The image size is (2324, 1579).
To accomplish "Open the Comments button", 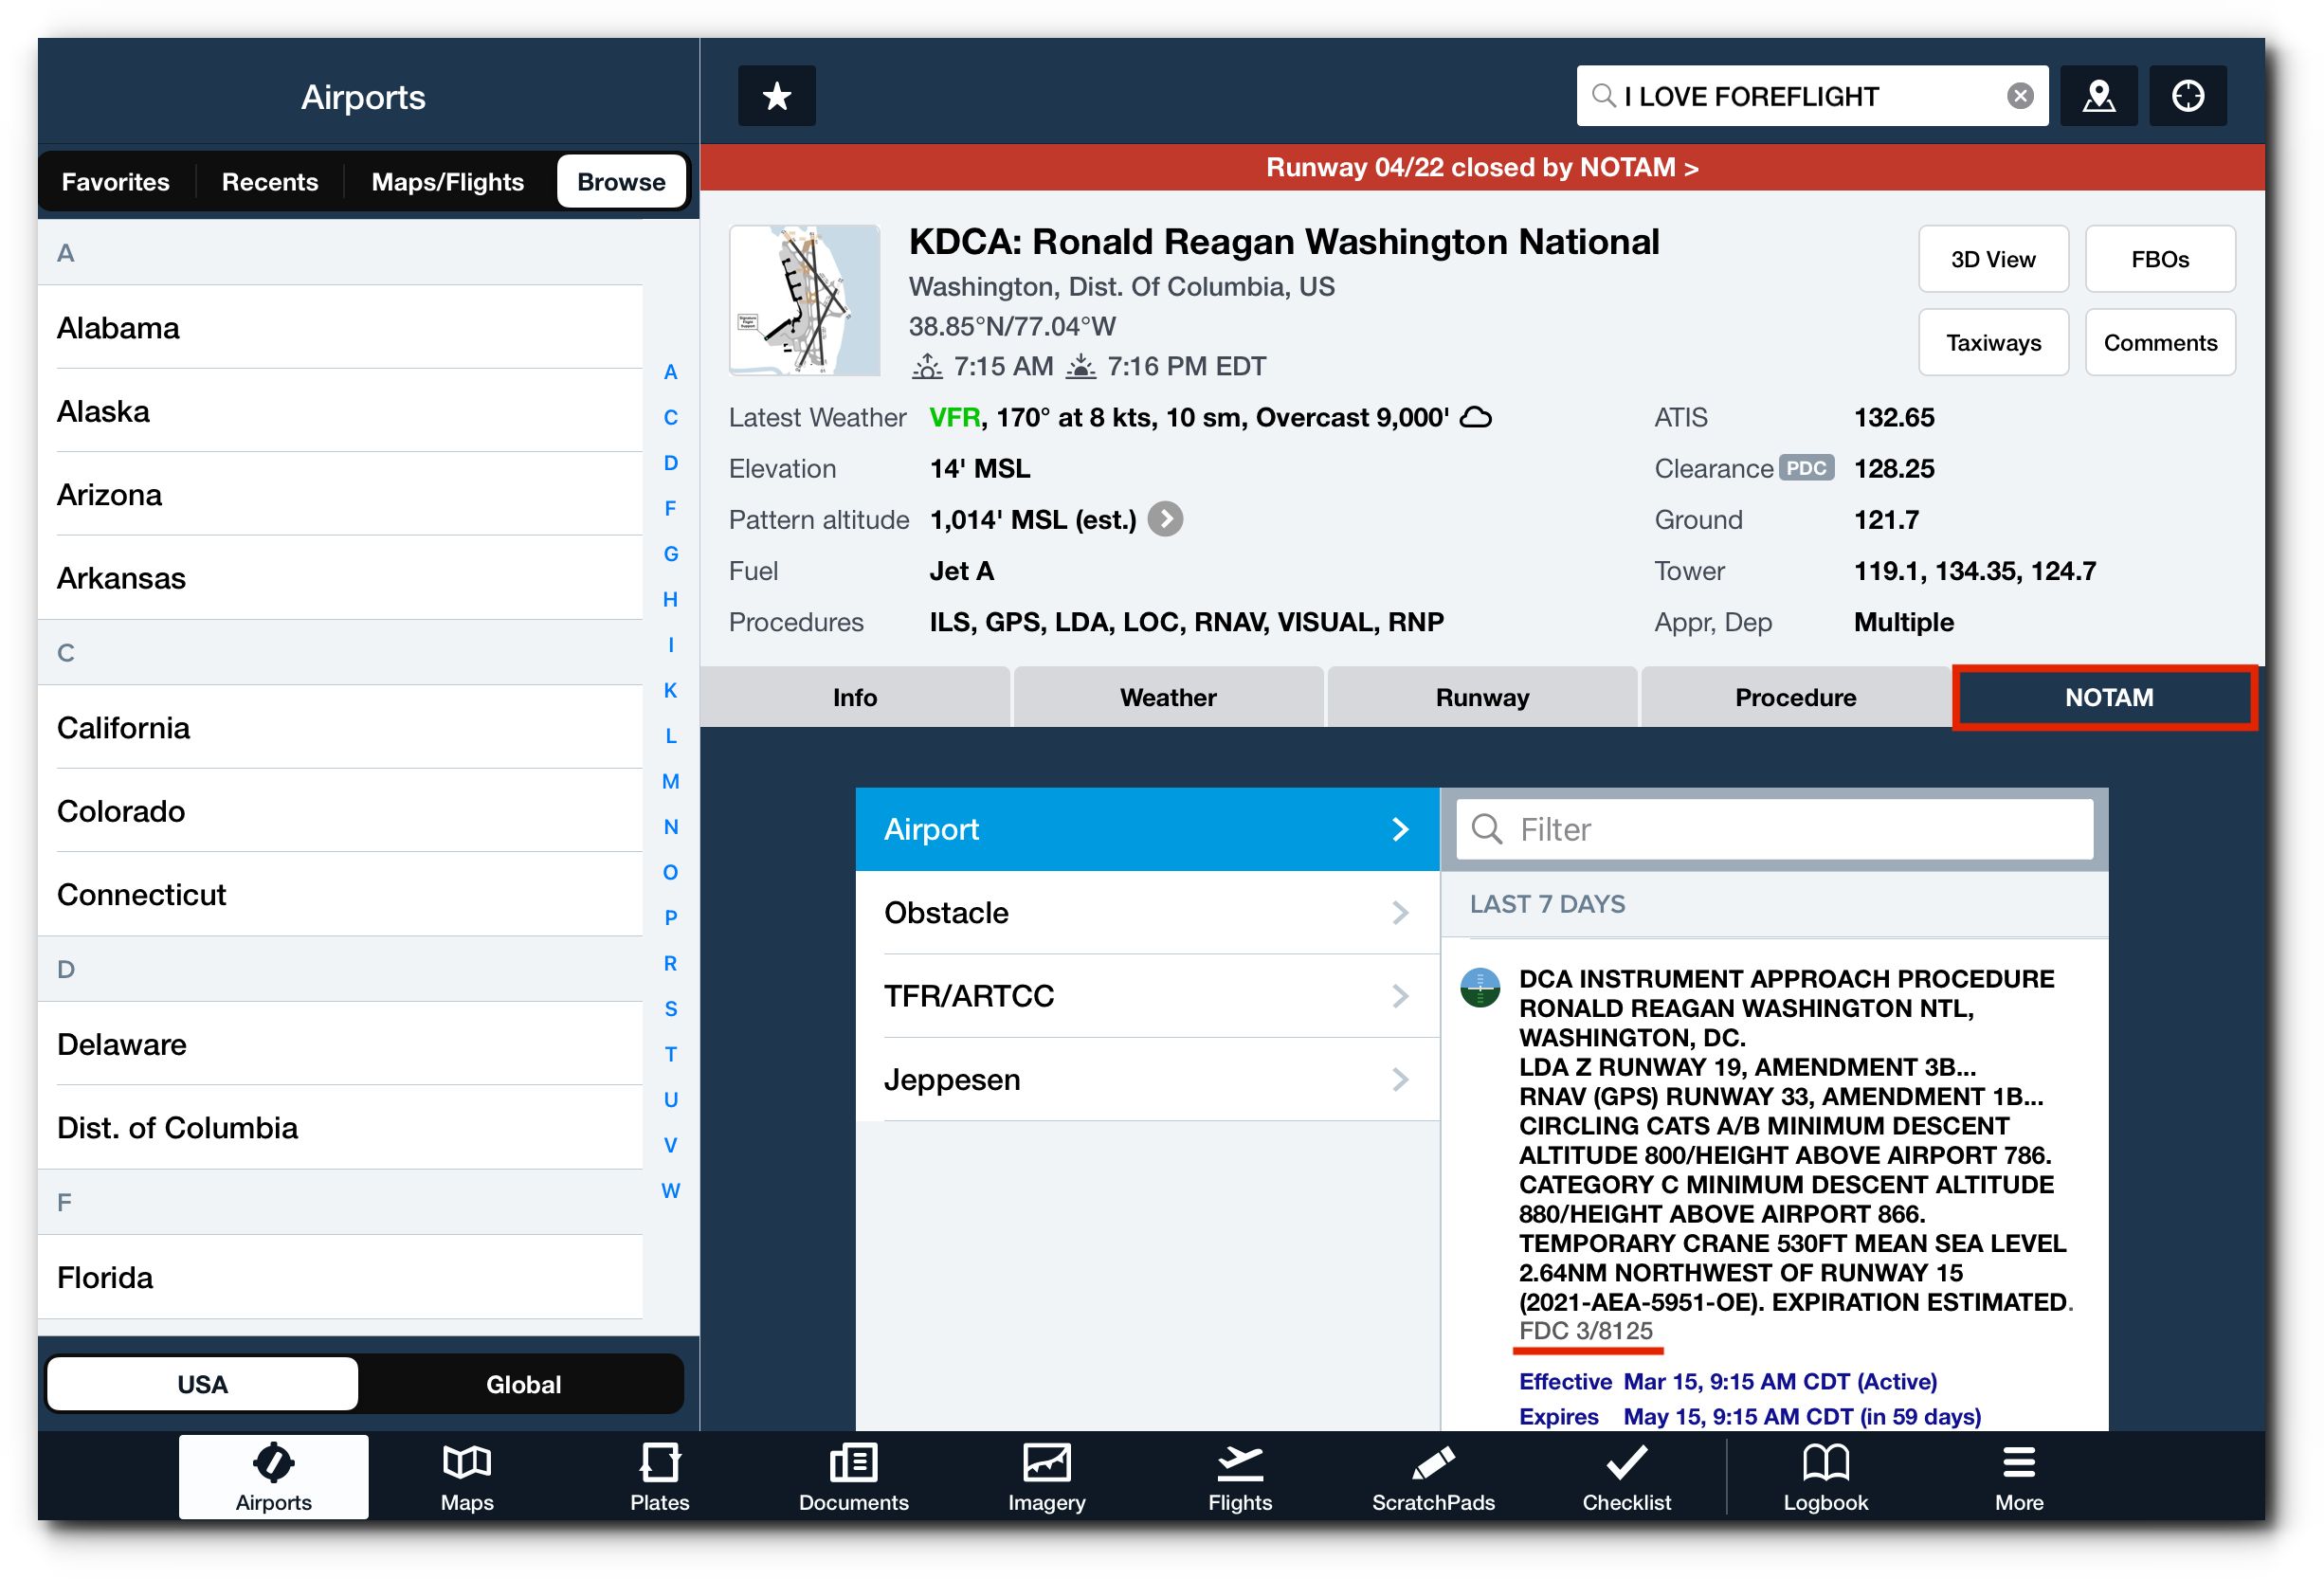I will click(x=2160, y=342).
